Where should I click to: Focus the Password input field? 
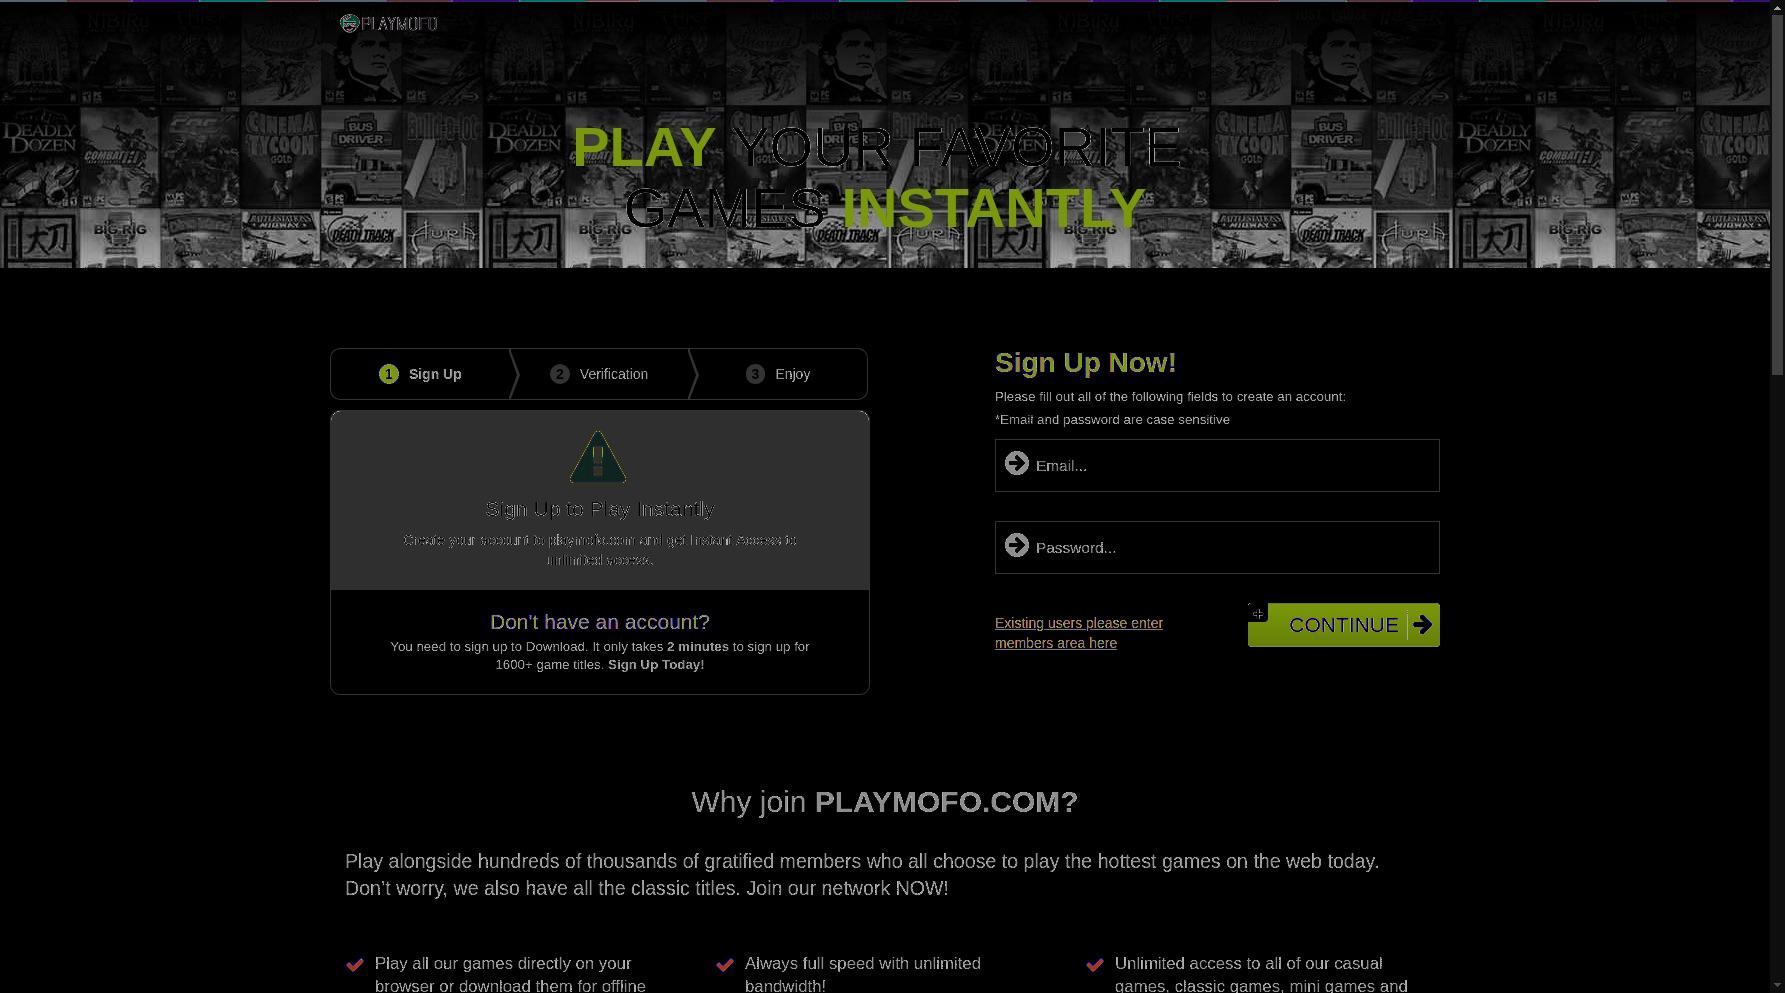(1217, 547)
